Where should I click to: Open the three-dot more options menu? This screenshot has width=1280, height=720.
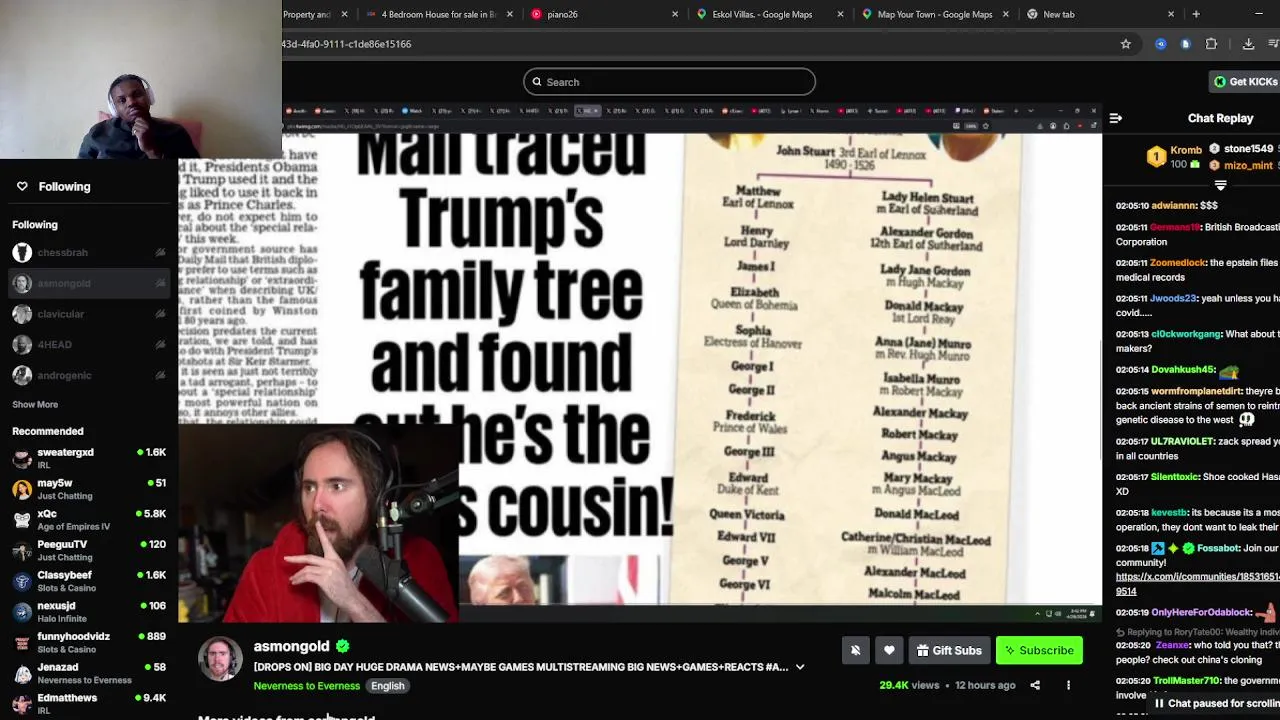(1068, 686)
